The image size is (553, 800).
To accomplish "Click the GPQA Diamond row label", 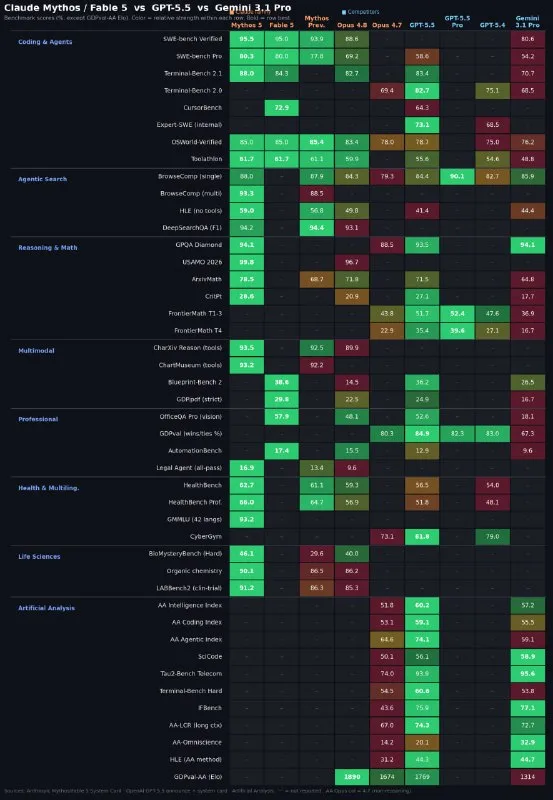I will point(199,244).
